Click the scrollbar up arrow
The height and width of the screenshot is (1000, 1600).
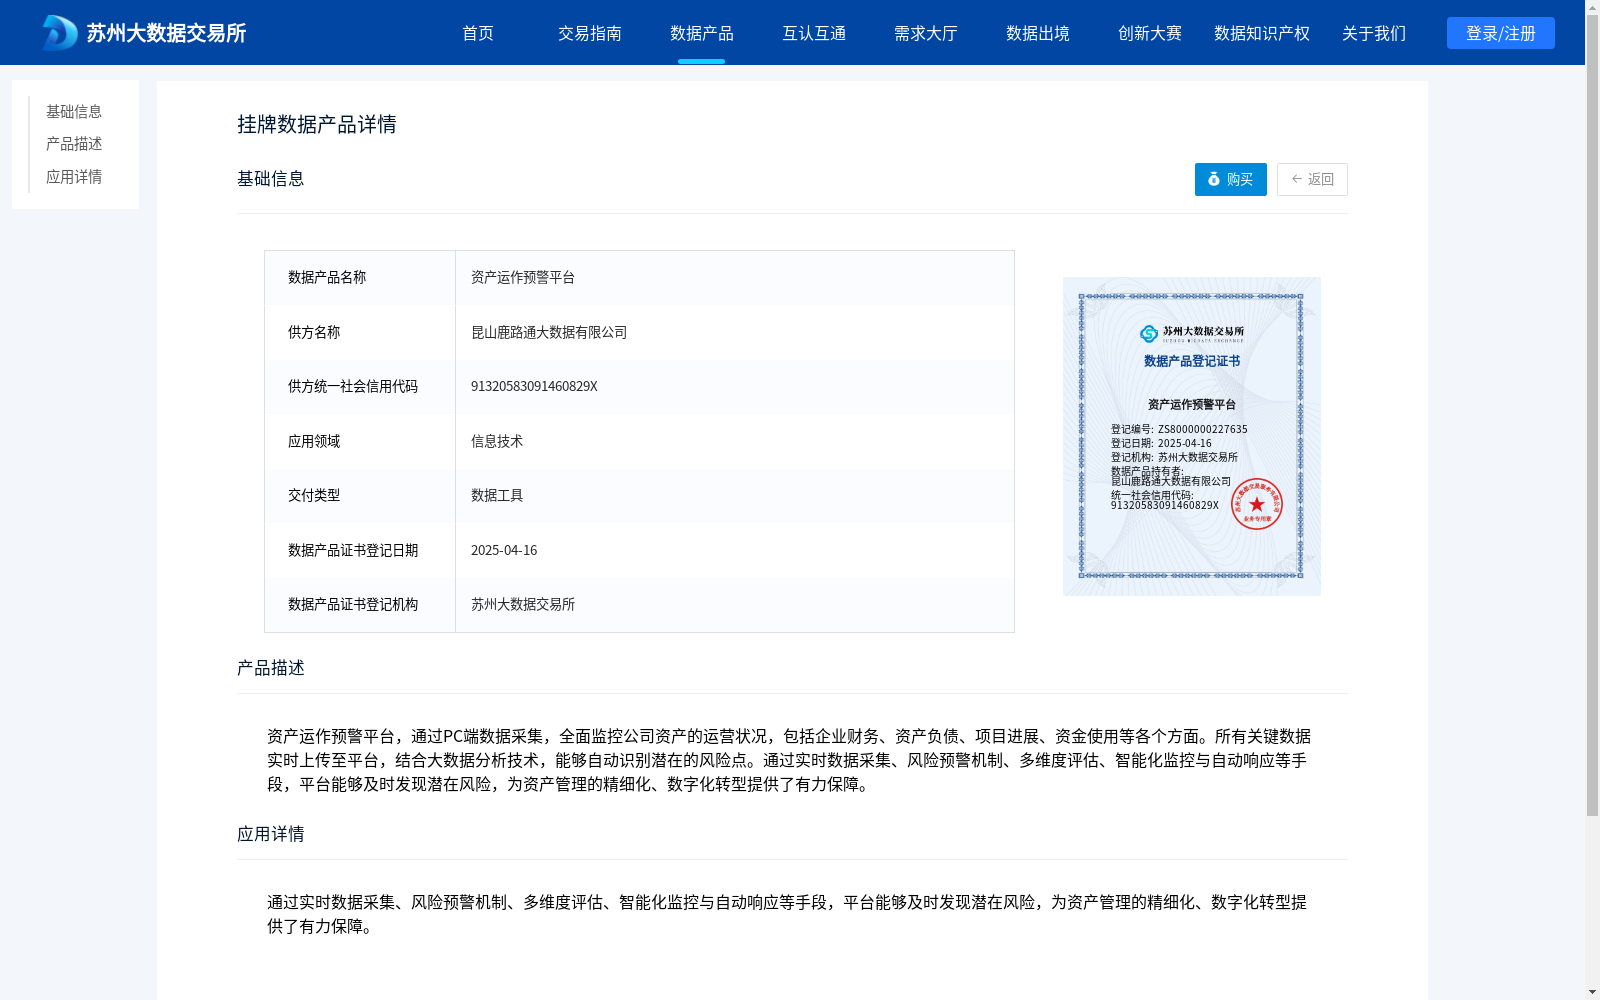pyautogui.click(x=1592, y=7)
